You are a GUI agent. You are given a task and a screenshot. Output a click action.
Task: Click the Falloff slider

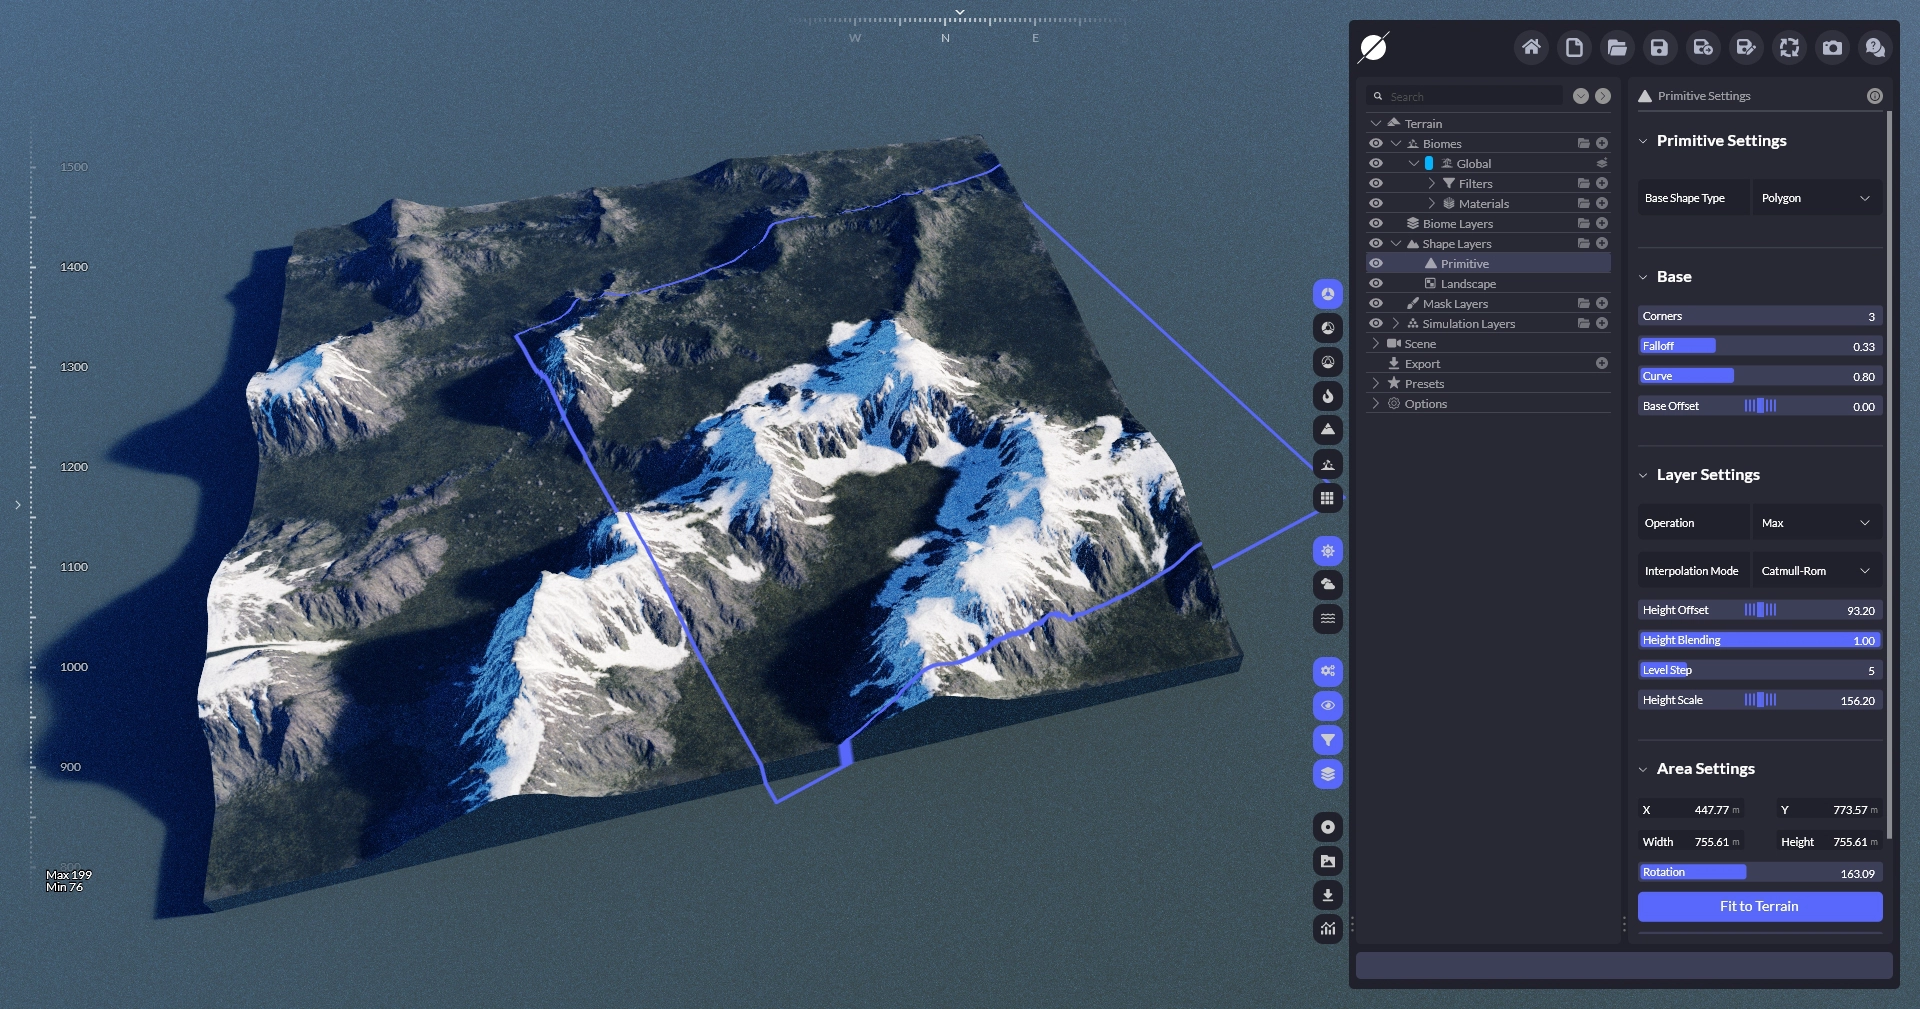[x=1759, y=346]
